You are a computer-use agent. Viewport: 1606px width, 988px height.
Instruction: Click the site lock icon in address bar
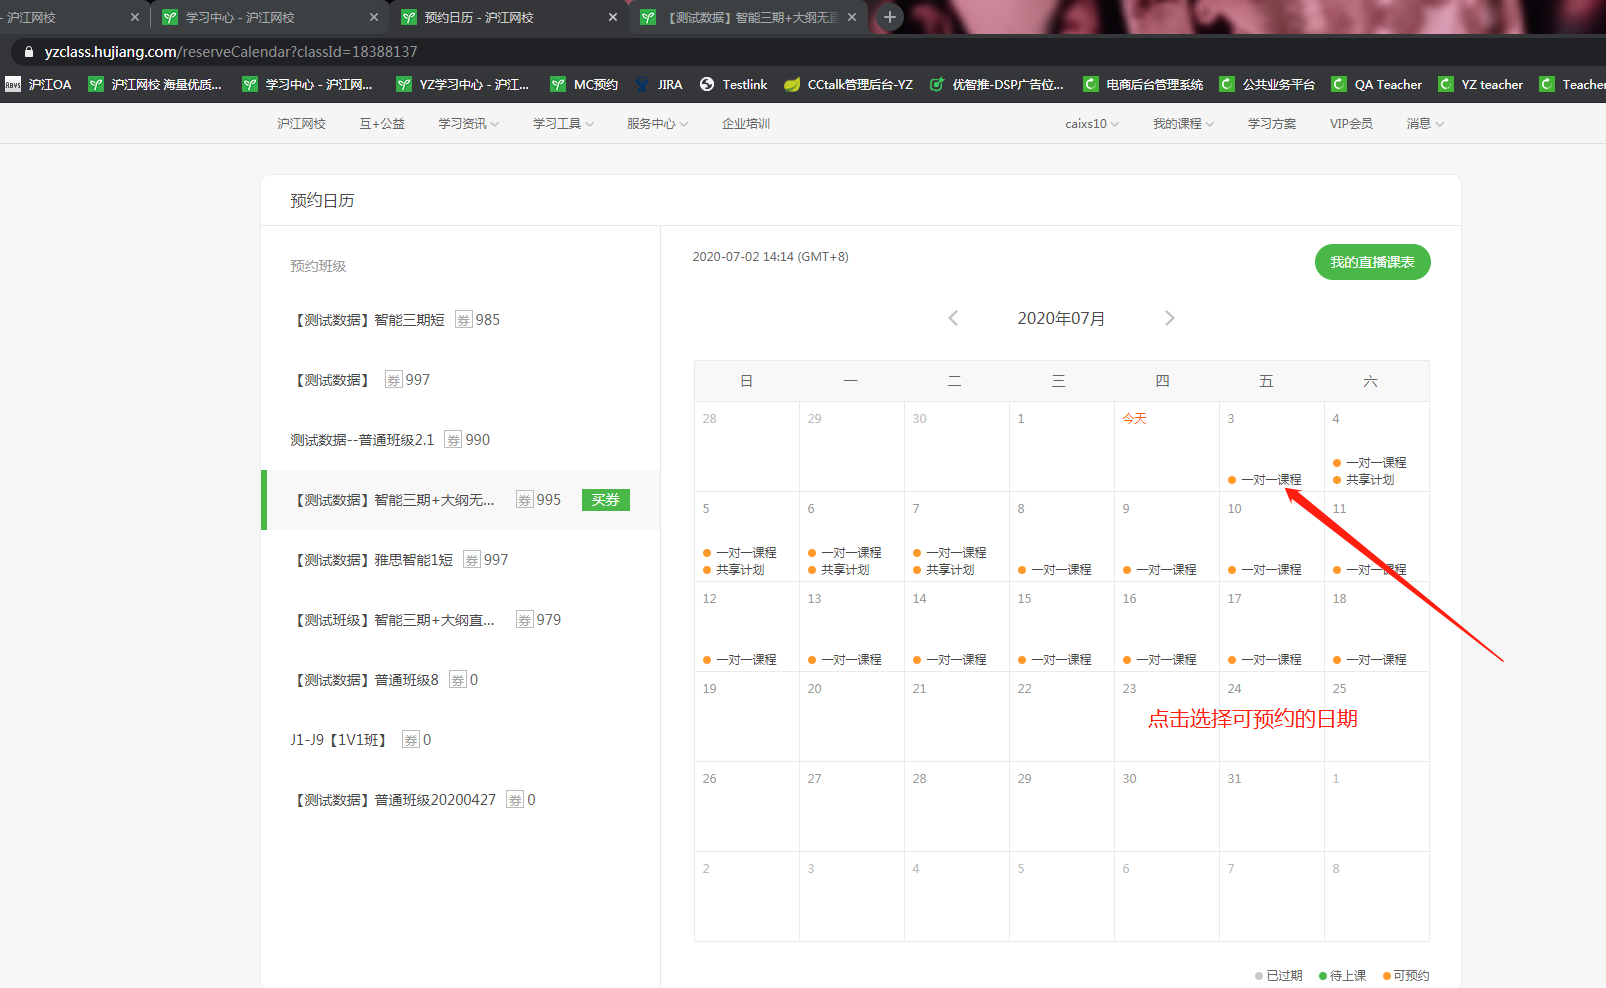point(28,52)
